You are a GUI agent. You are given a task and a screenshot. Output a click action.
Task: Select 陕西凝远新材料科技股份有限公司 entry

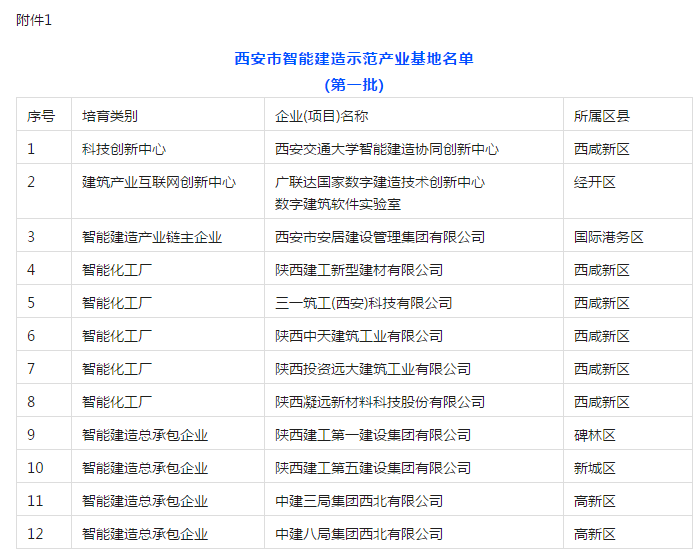click(x=380, y=402)
